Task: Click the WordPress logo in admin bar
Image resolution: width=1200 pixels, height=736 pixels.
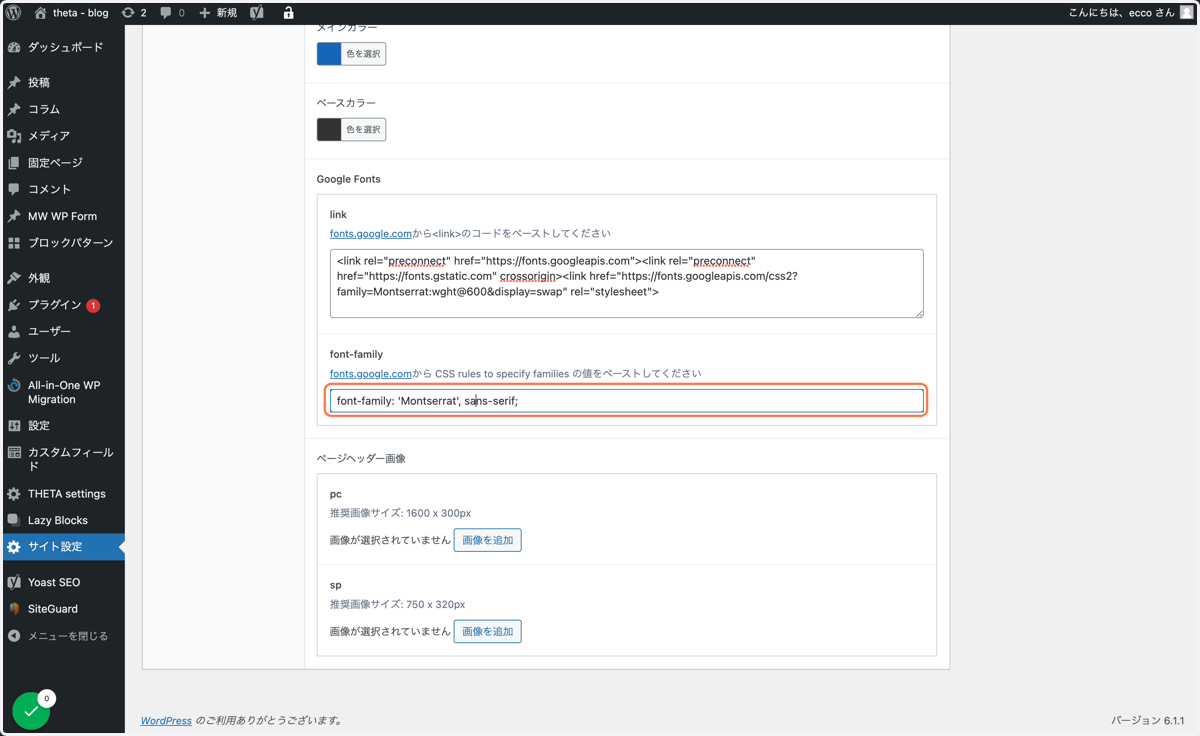Action: click(14, 13)
